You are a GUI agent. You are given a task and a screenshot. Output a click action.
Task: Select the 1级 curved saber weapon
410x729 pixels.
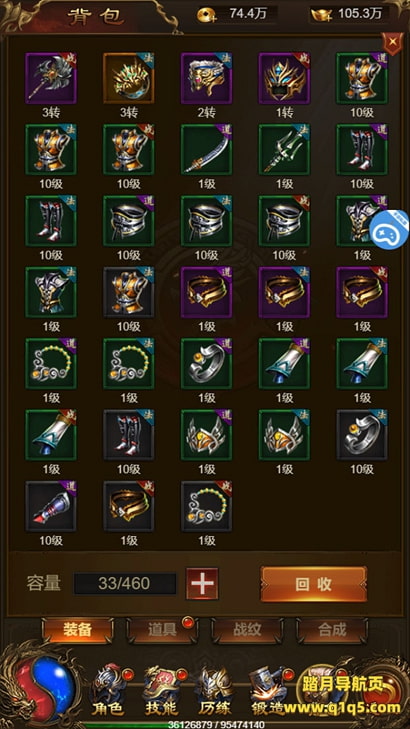click(x=206, y=150)
